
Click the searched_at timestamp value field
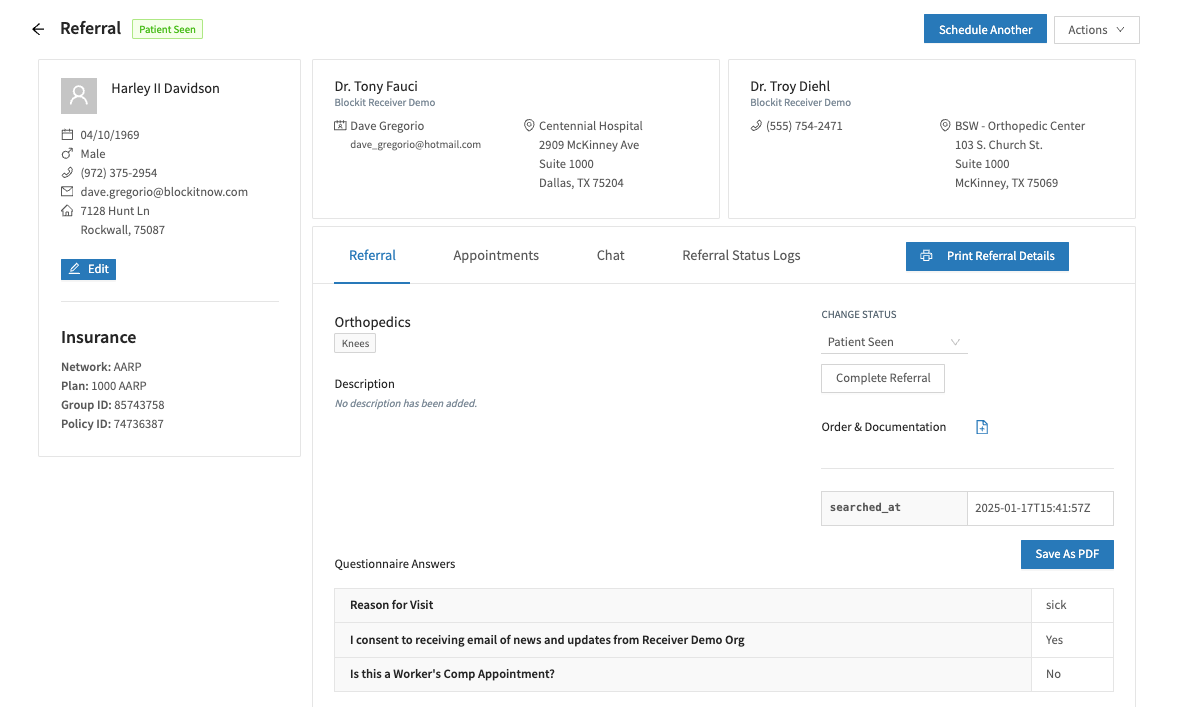1040,509
